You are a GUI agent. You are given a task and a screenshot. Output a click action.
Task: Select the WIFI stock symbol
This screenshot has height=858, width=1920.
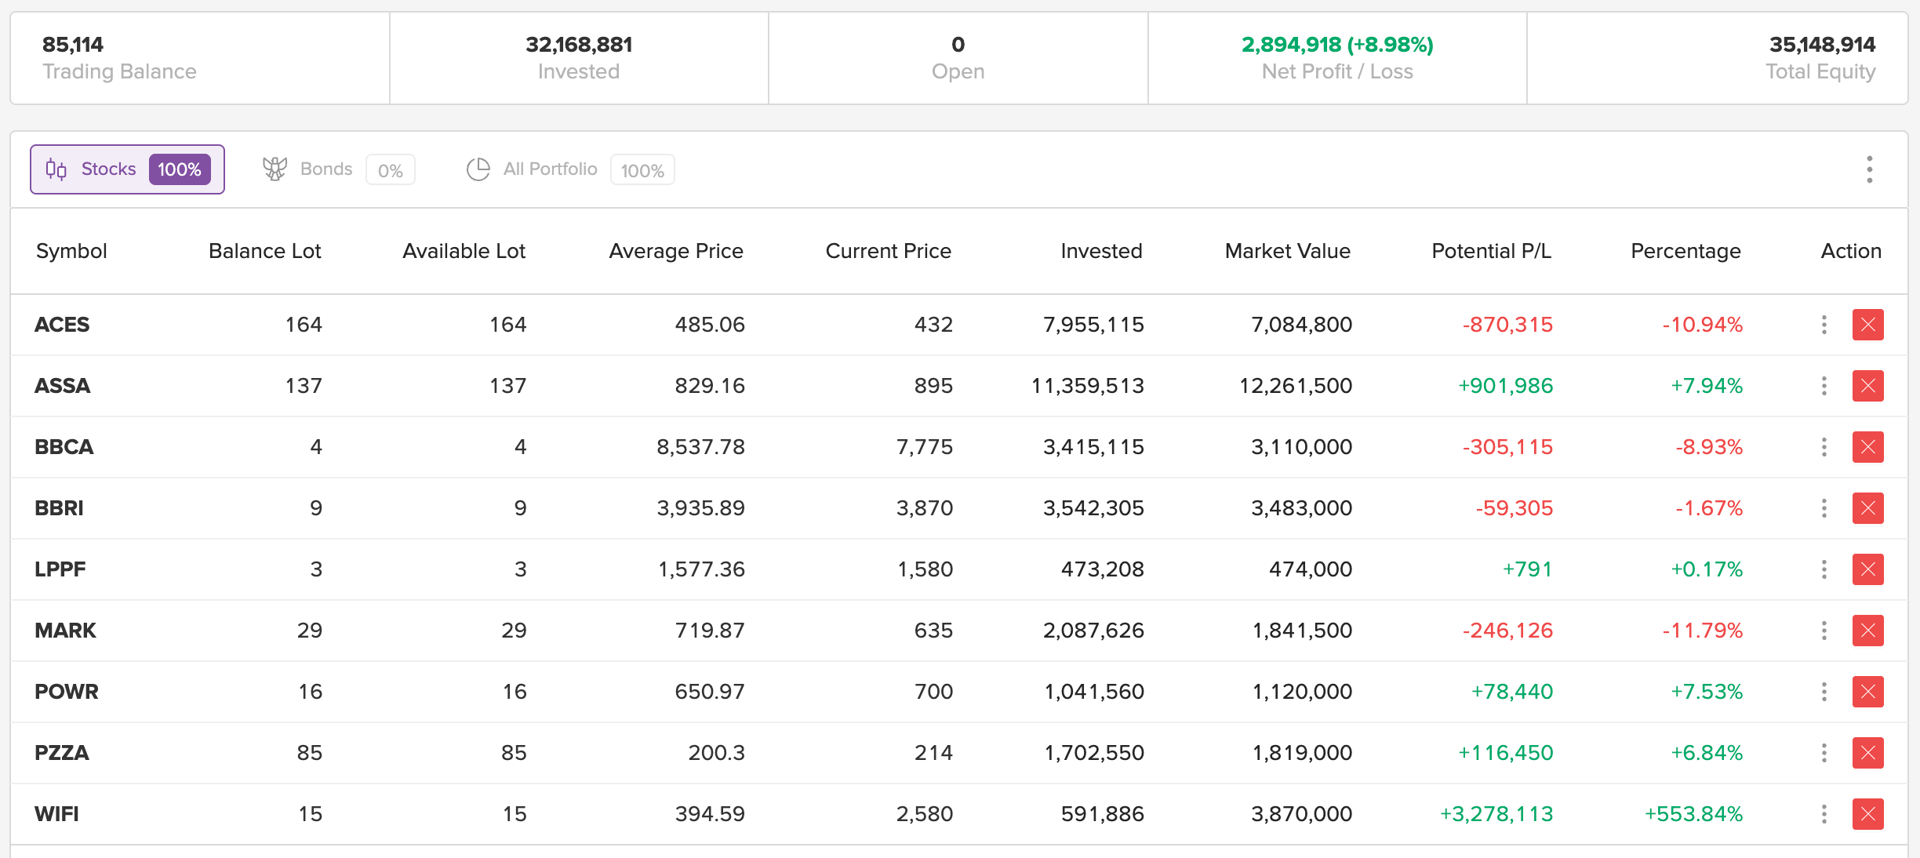point(56,814)
